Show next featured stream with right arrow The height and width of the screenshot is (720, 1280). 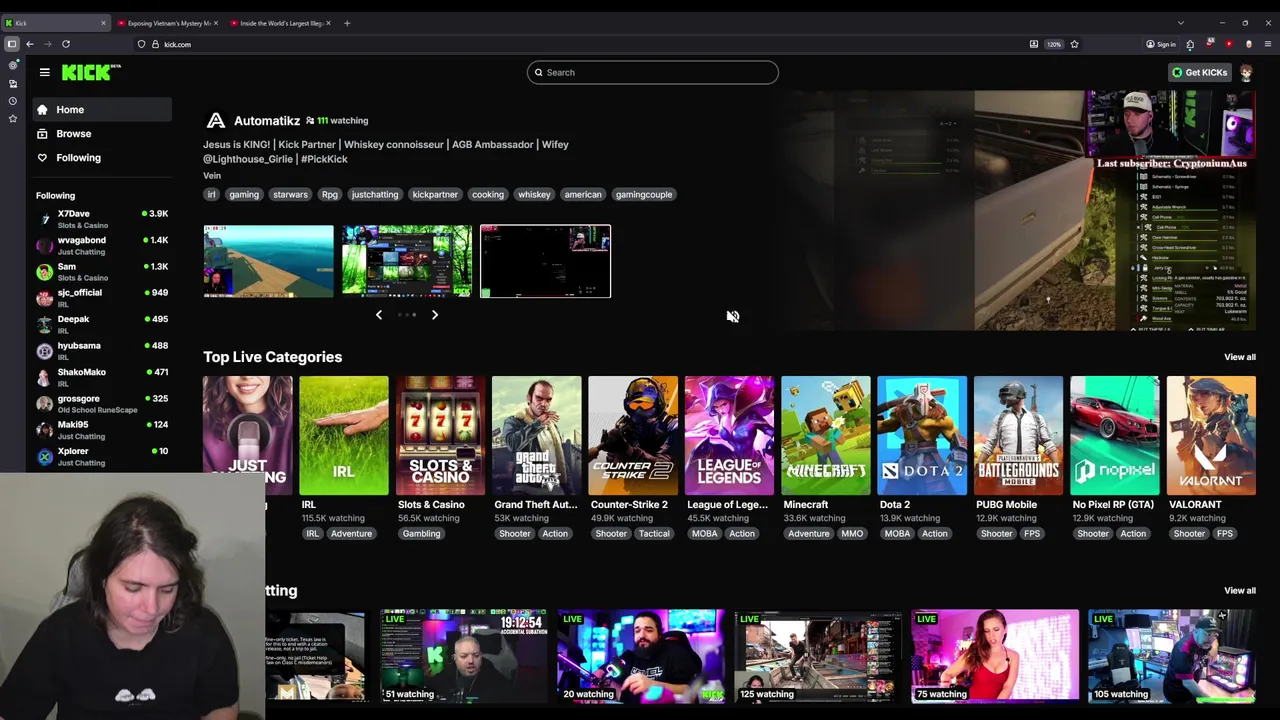click(x=434, y=315)
